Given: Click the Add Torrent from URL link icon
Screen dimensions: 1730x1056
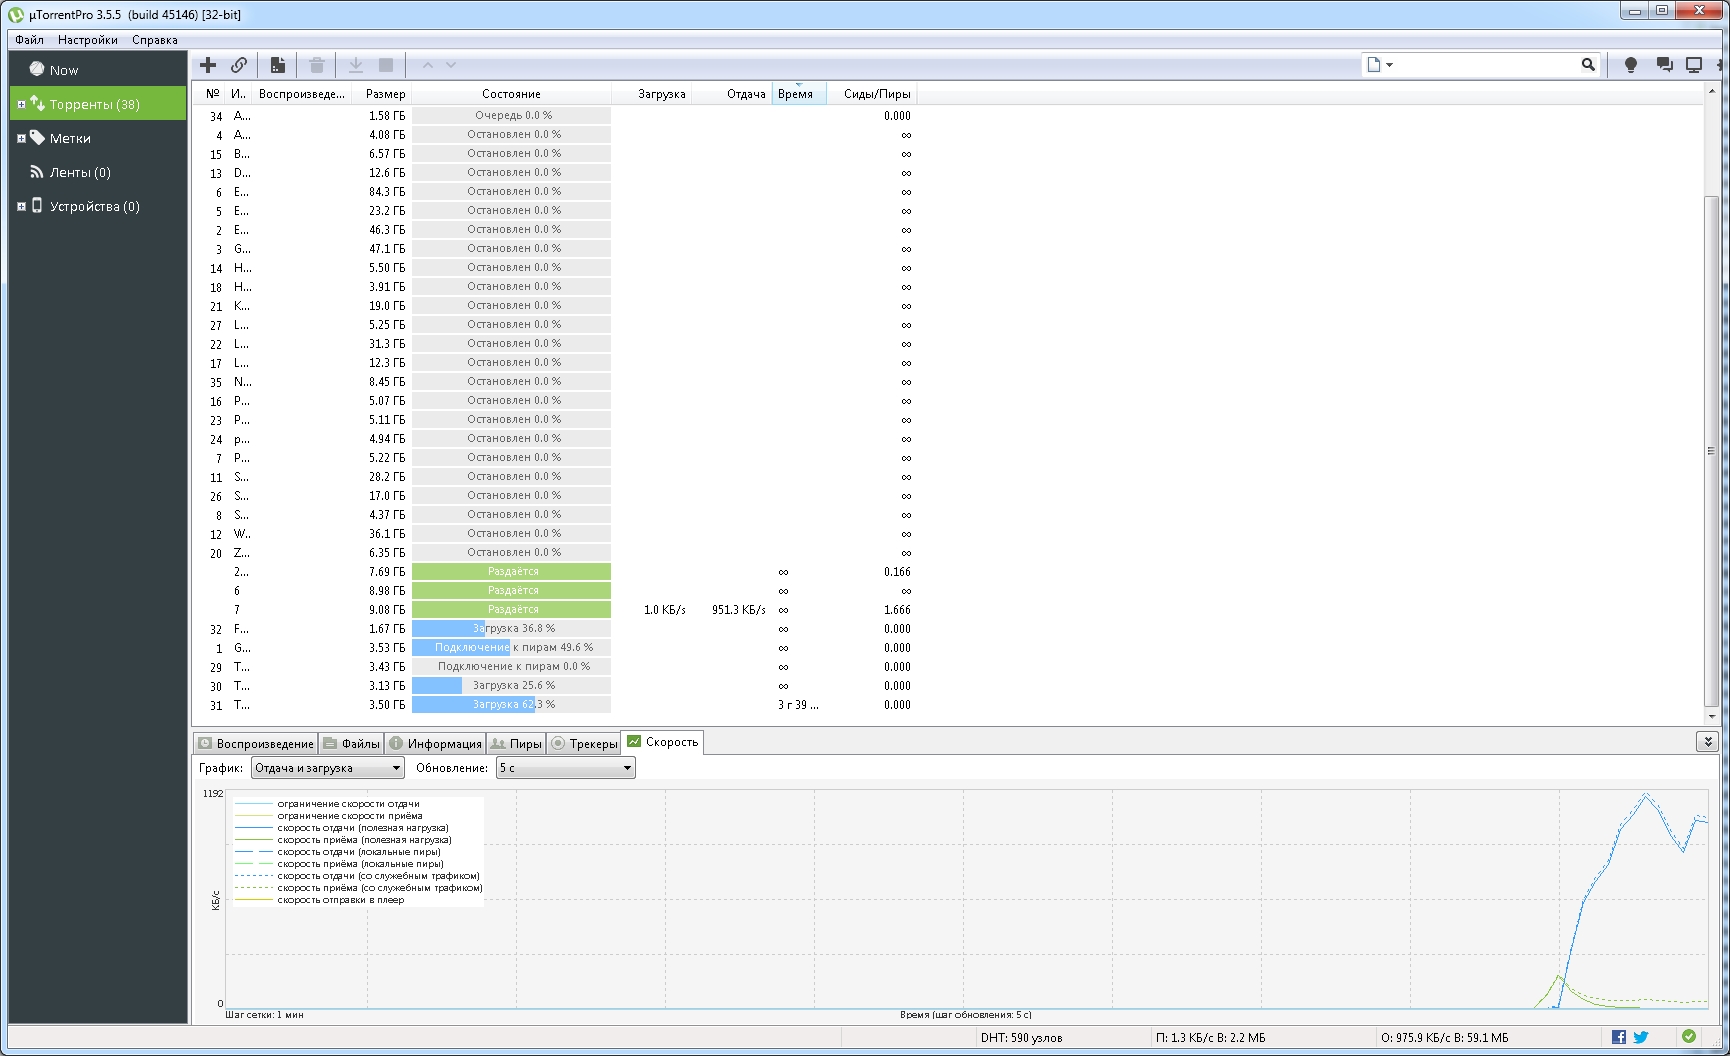Looking at the screenshot, I should (x=239, y=65).
